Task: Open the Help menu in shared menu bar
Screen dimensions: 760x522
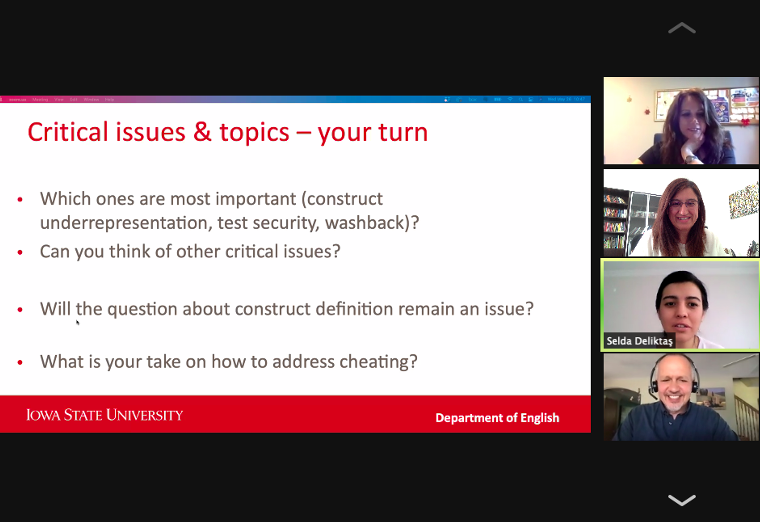Action: 110,99
